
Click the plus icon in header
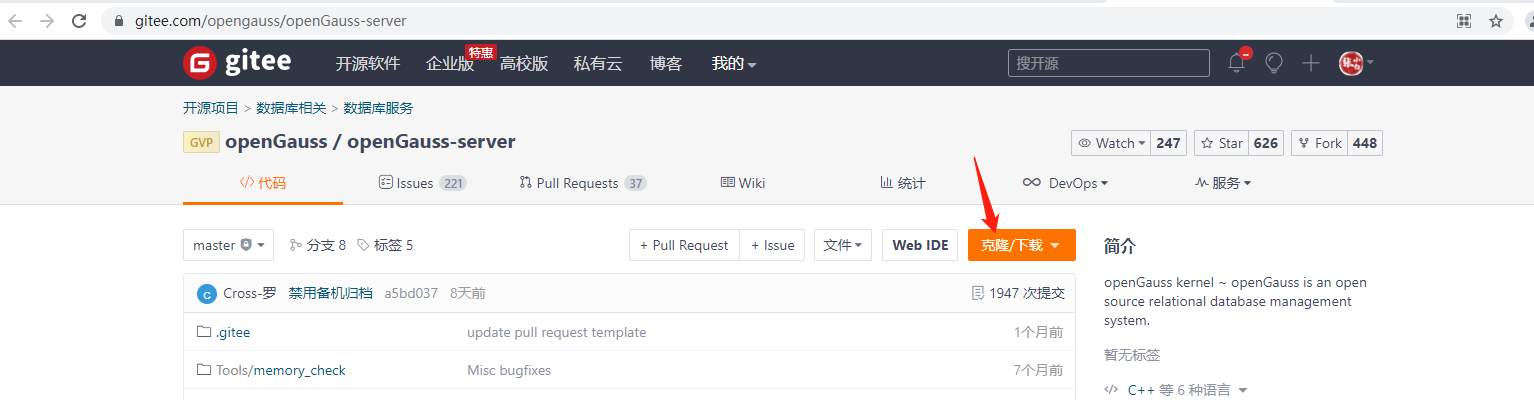coord(1311,63)
